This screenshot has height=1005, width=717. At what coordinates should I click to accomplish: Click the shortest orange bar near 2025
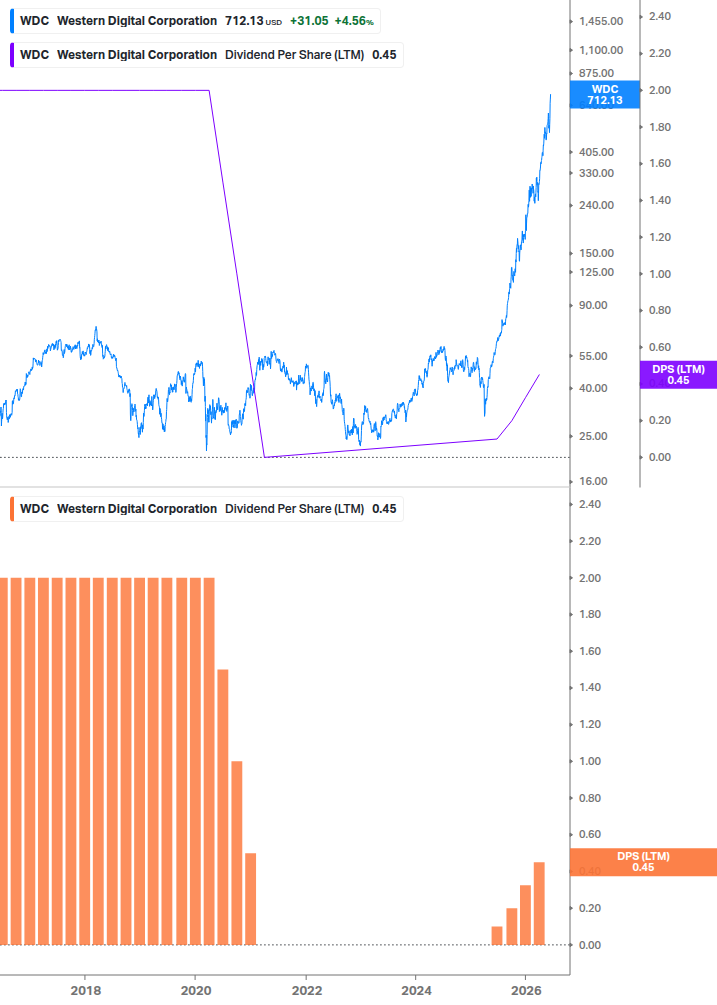click(x=497, y=936)
